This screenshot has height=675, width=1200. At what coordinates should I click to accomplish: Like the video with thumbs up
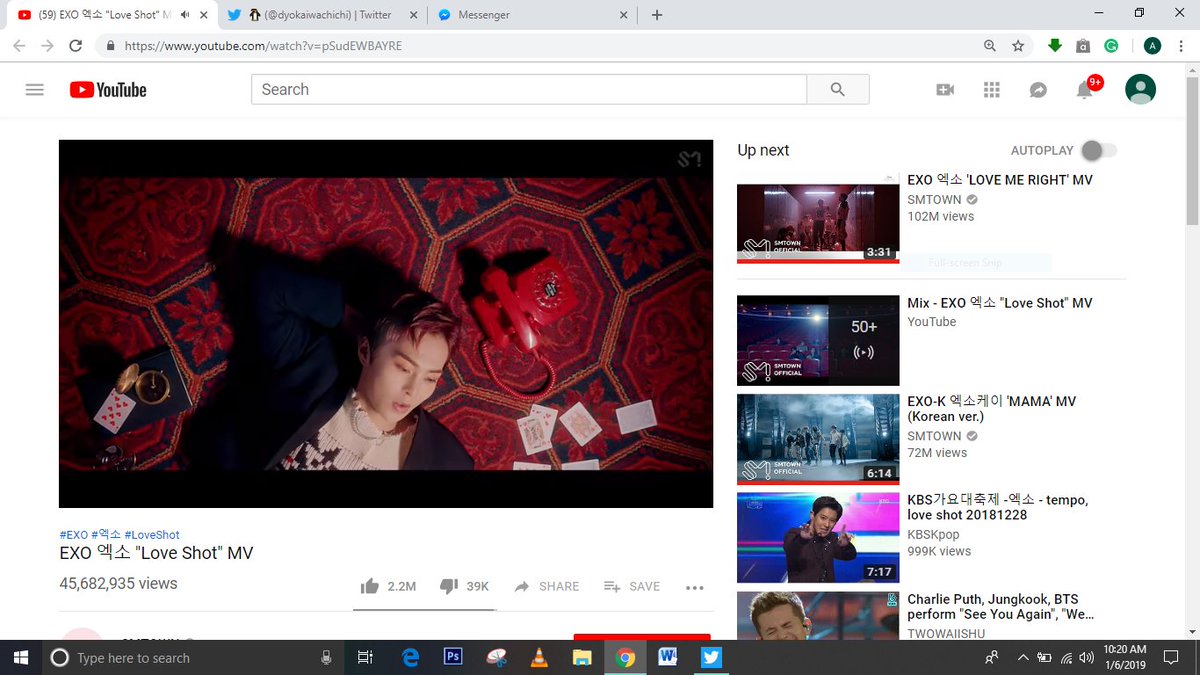(370, 586)
